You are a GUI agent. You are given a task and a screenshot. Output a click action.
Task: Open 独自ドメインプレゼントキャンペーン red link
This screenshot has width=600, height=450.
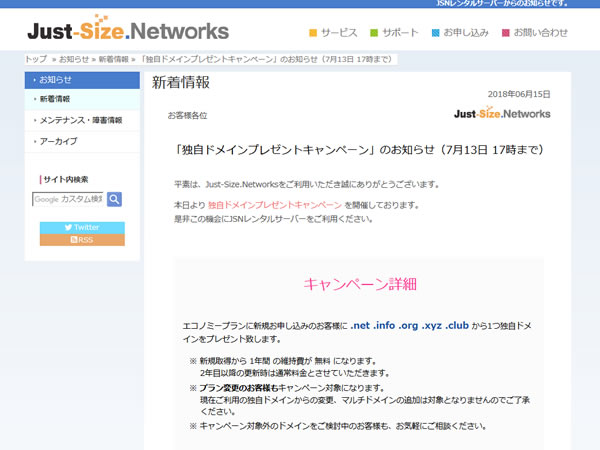pyautogui.click(x=275, y=205)
